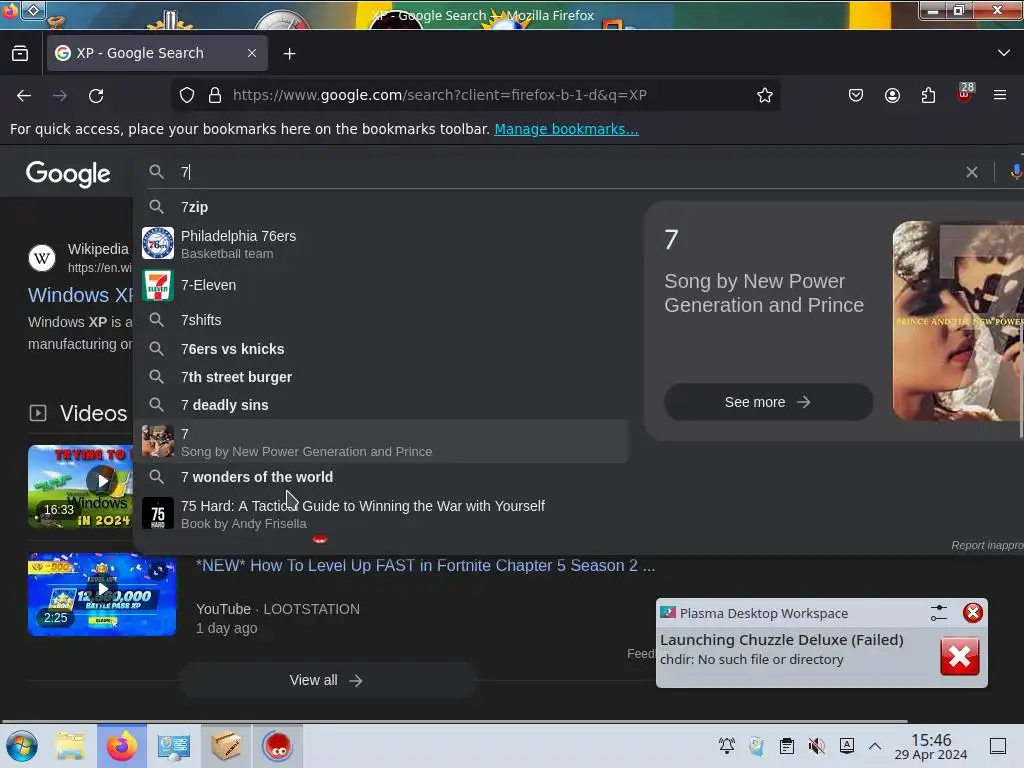
Task: Open the keyboard layout tray icon
Action: pos(846,746)
